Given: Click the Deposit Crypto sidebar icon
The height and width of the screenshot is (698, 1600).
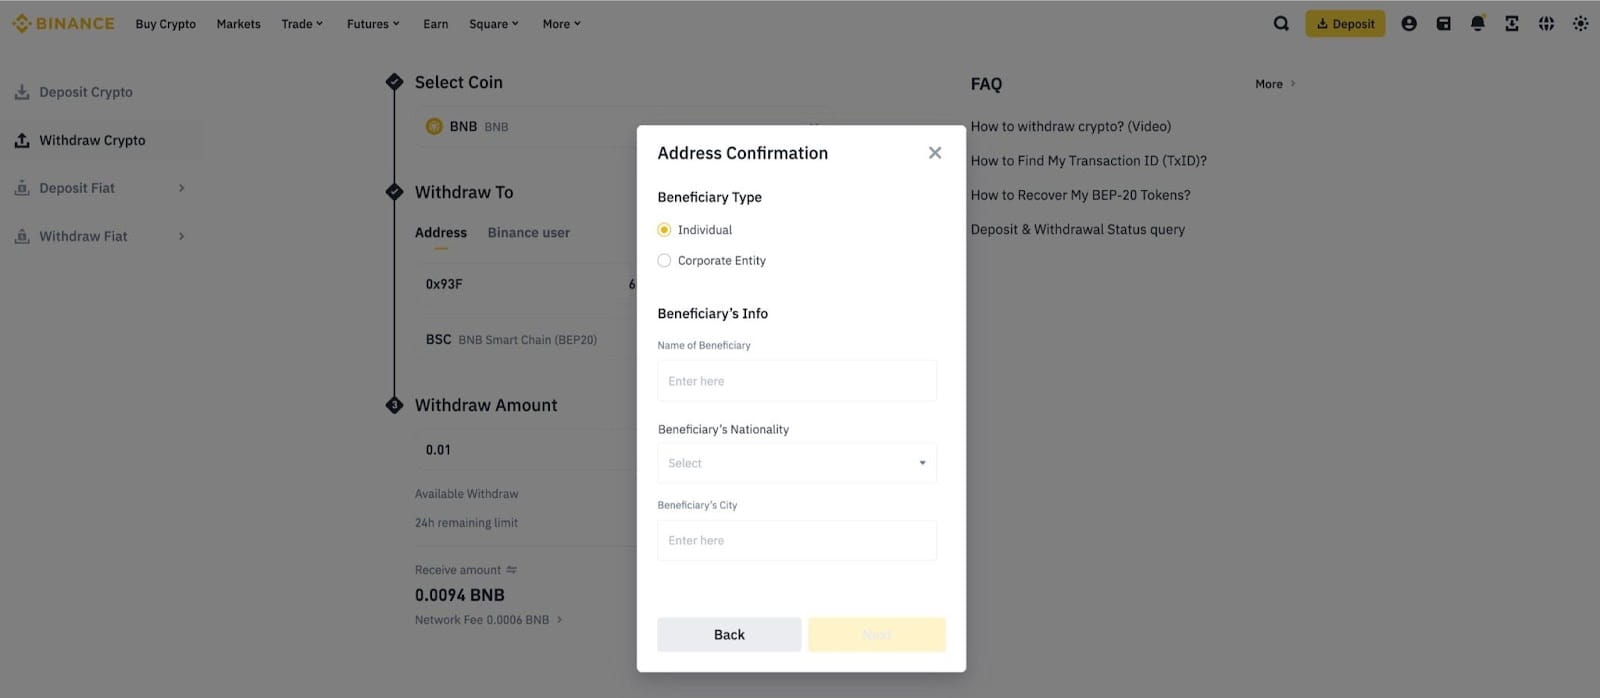Looking at the screenshot, I should 22,92.
